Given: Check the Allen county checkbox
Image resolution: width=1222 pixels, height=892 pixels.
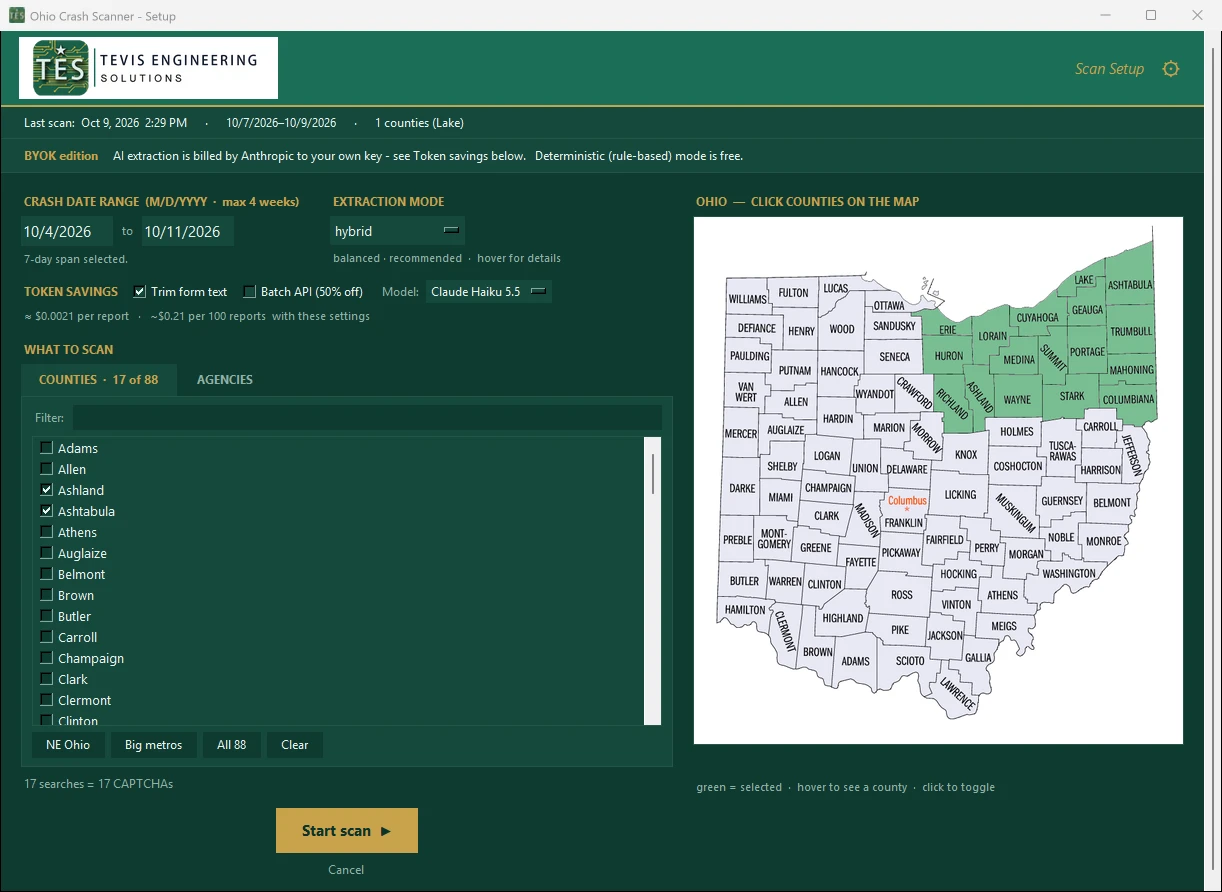Looking at the screenshot, I should (46, 469).
